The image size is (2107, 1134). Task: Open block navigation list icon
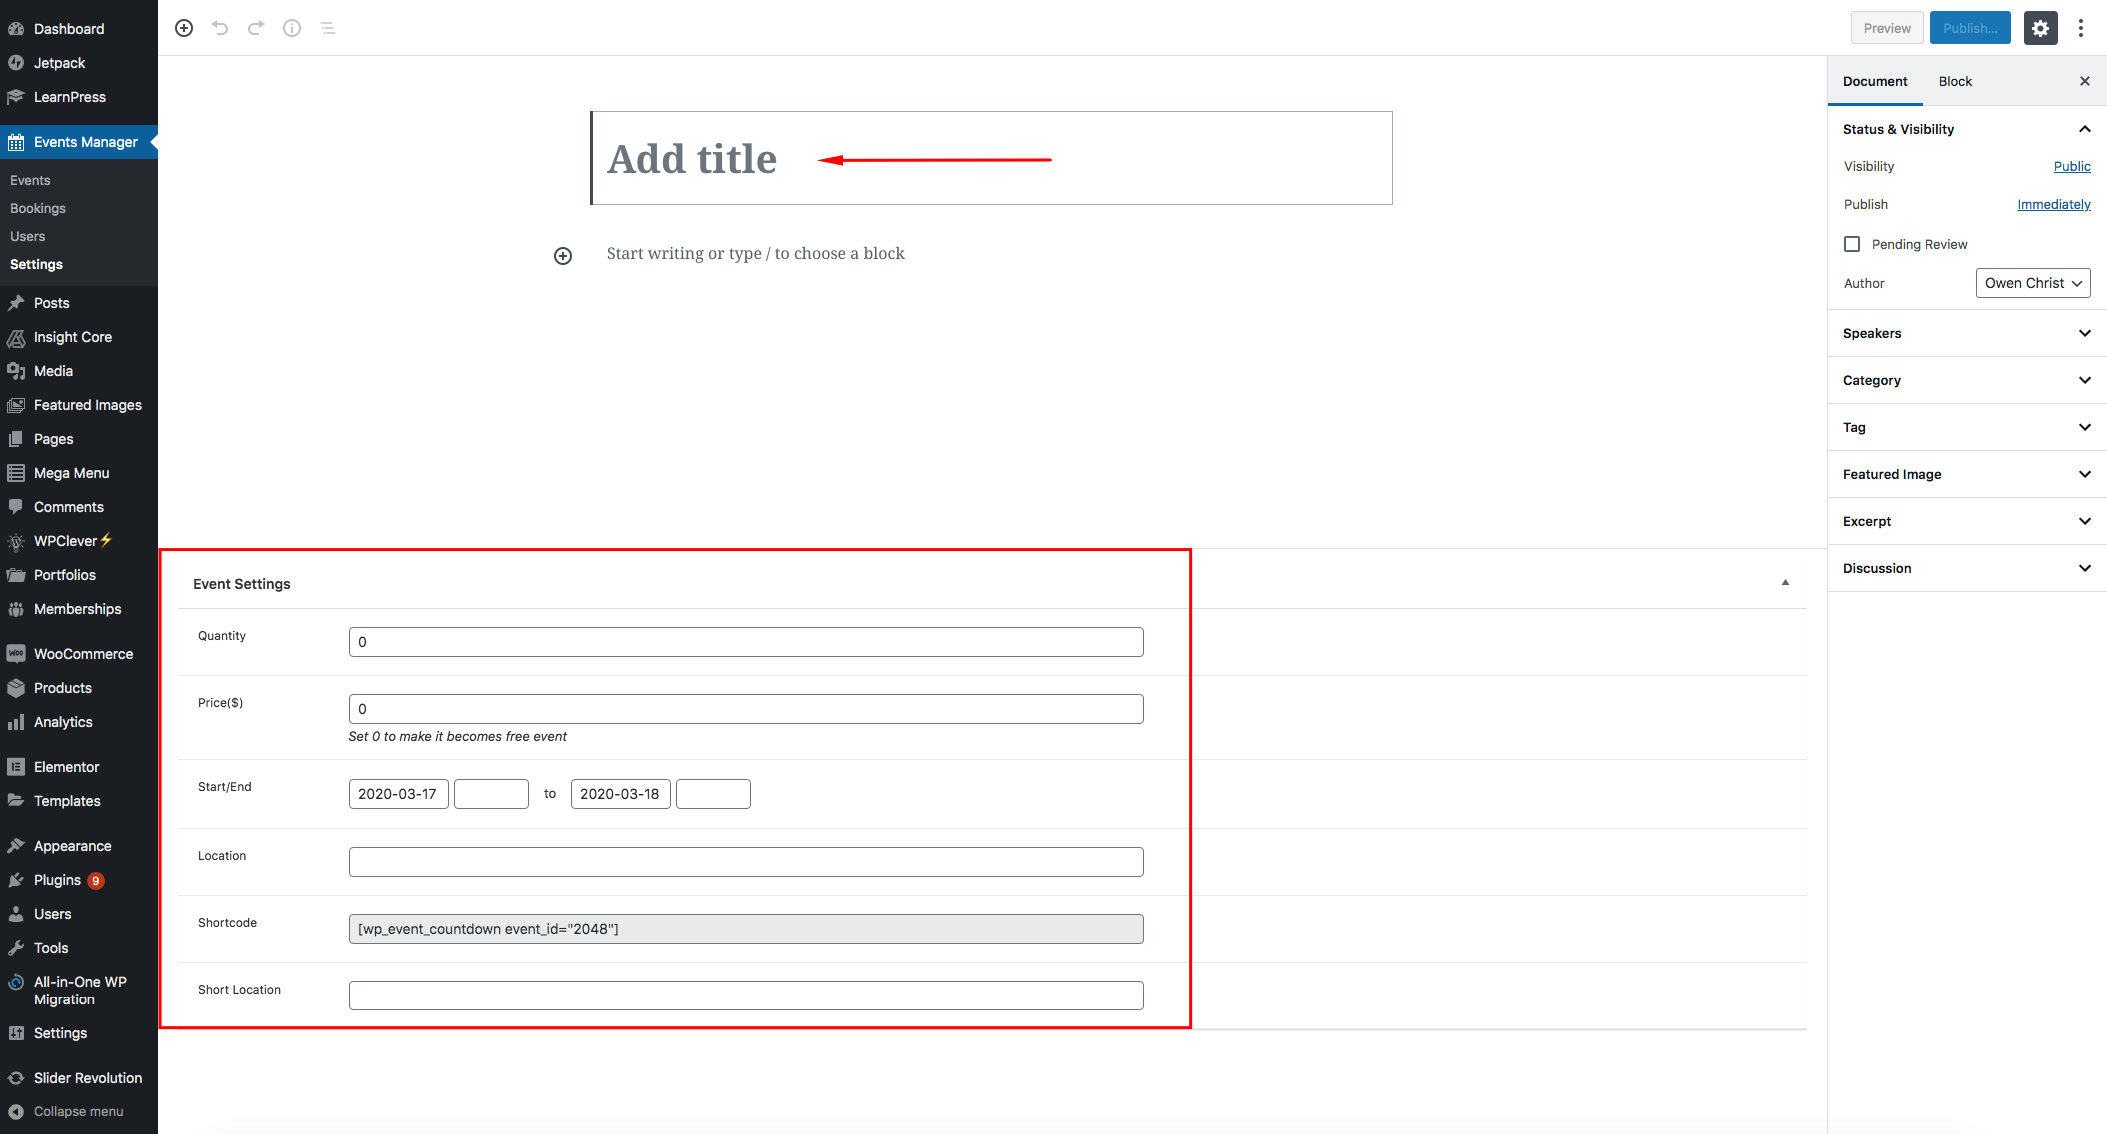click(328, 28)
